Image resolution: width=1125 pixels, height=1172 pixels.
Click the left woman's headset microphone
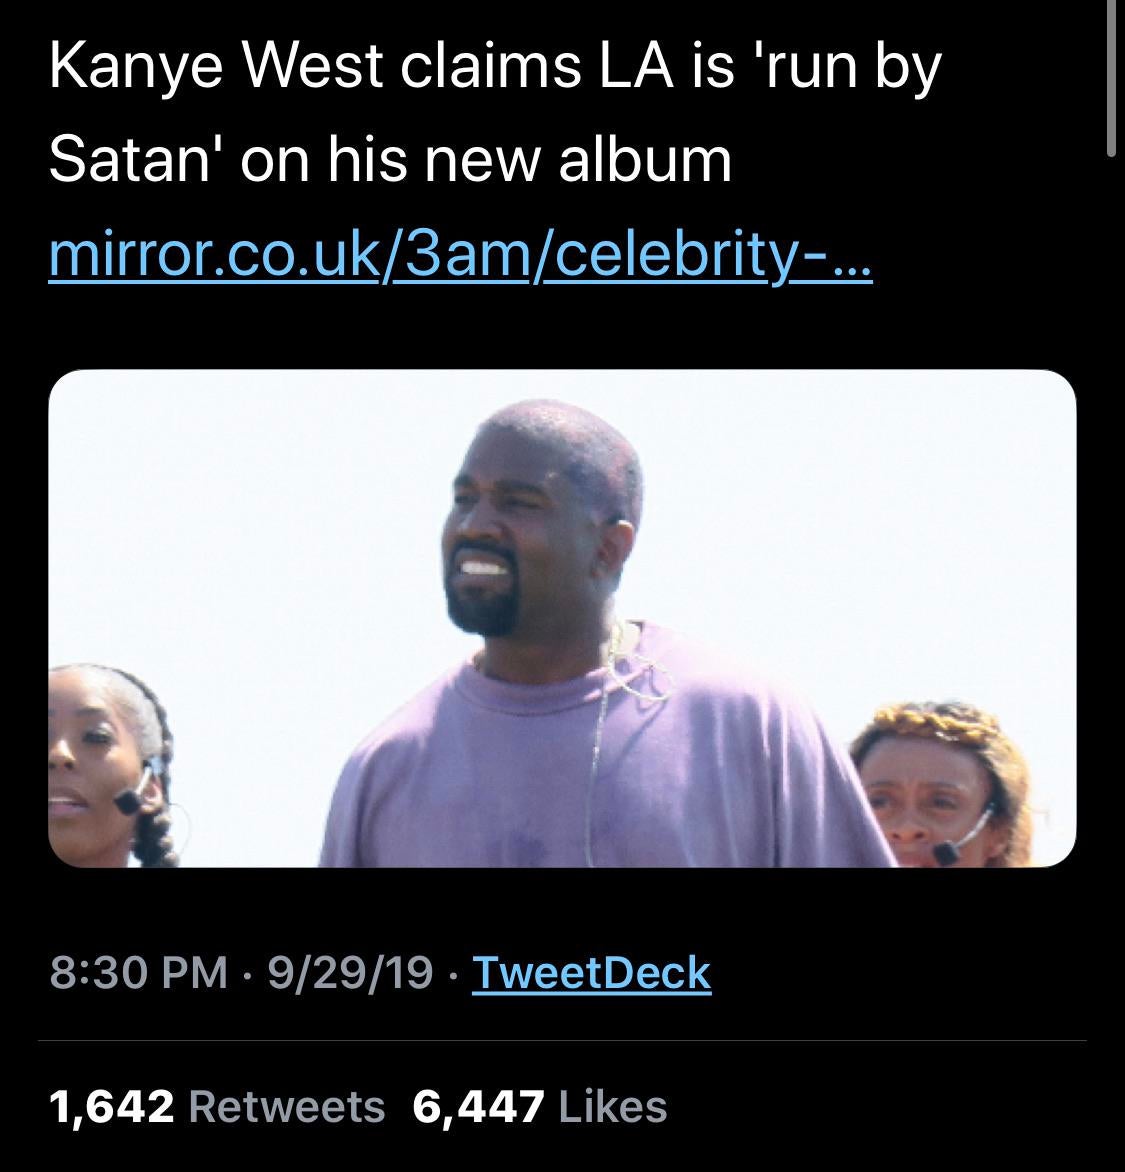click(128, 800)
